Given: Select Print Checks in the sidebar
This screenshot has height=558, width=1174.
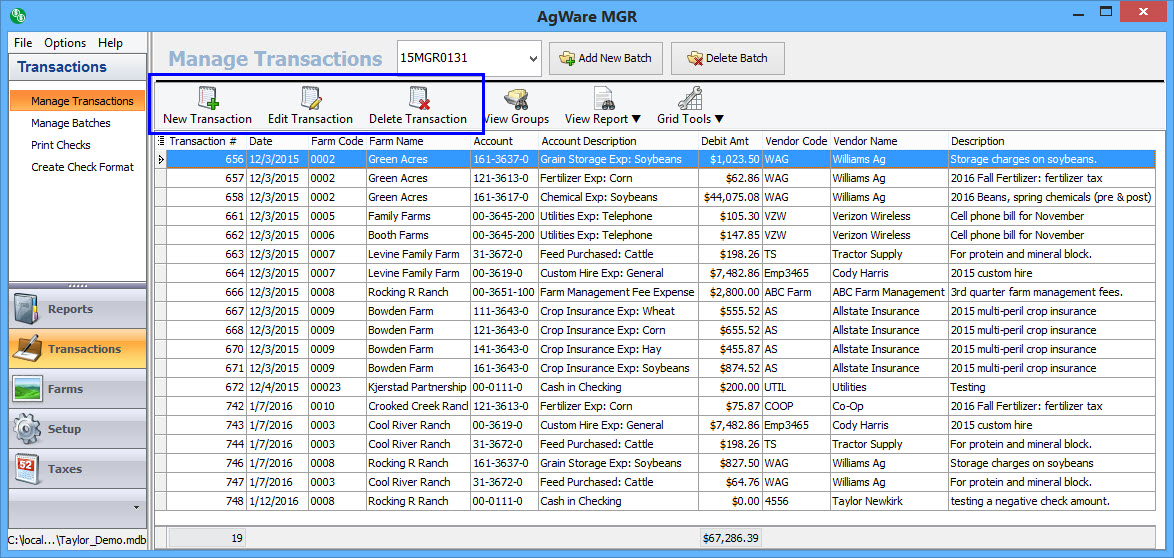Looking at the screenshot, I should (x=61, y=145).
